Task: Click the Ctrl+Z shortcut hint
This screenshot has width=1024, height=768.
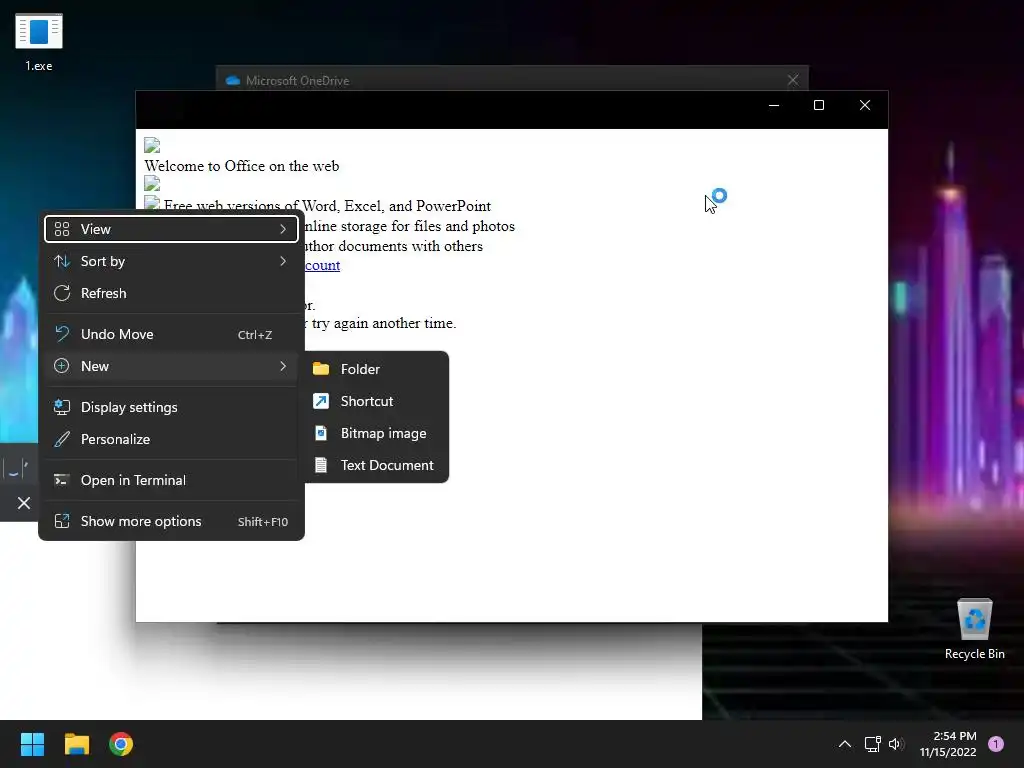Action: pyautogui.click(x=255, y=335)
